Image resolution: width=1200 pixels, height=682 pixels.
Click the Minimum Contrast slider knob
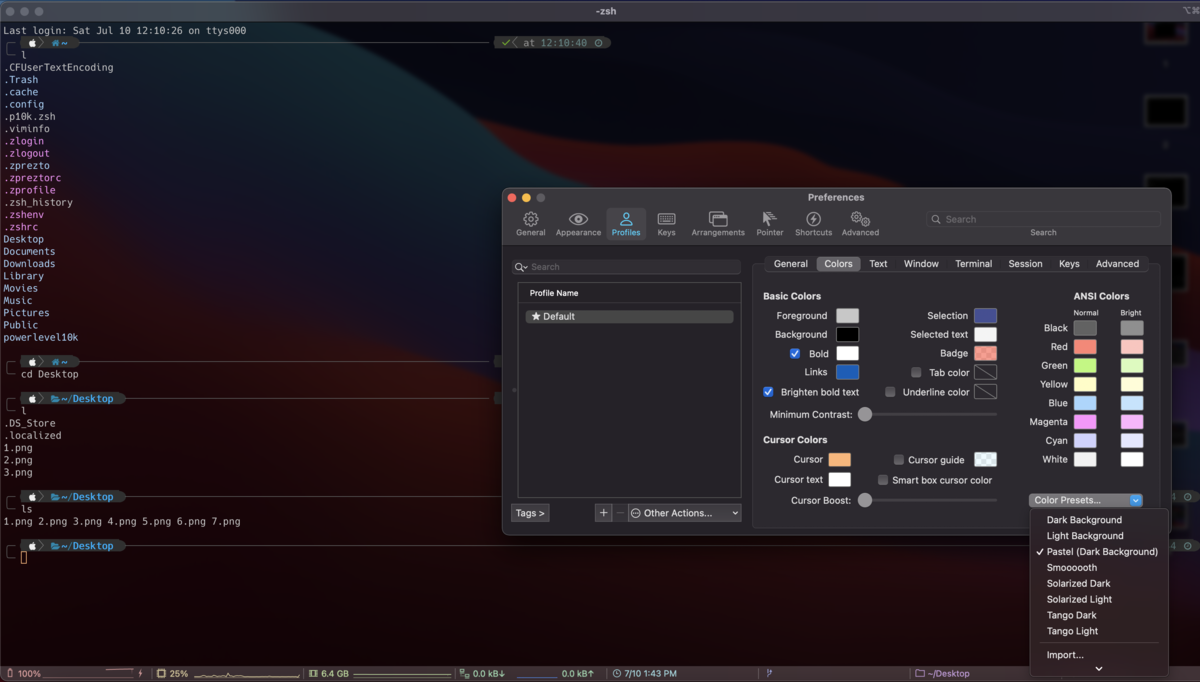865,414
